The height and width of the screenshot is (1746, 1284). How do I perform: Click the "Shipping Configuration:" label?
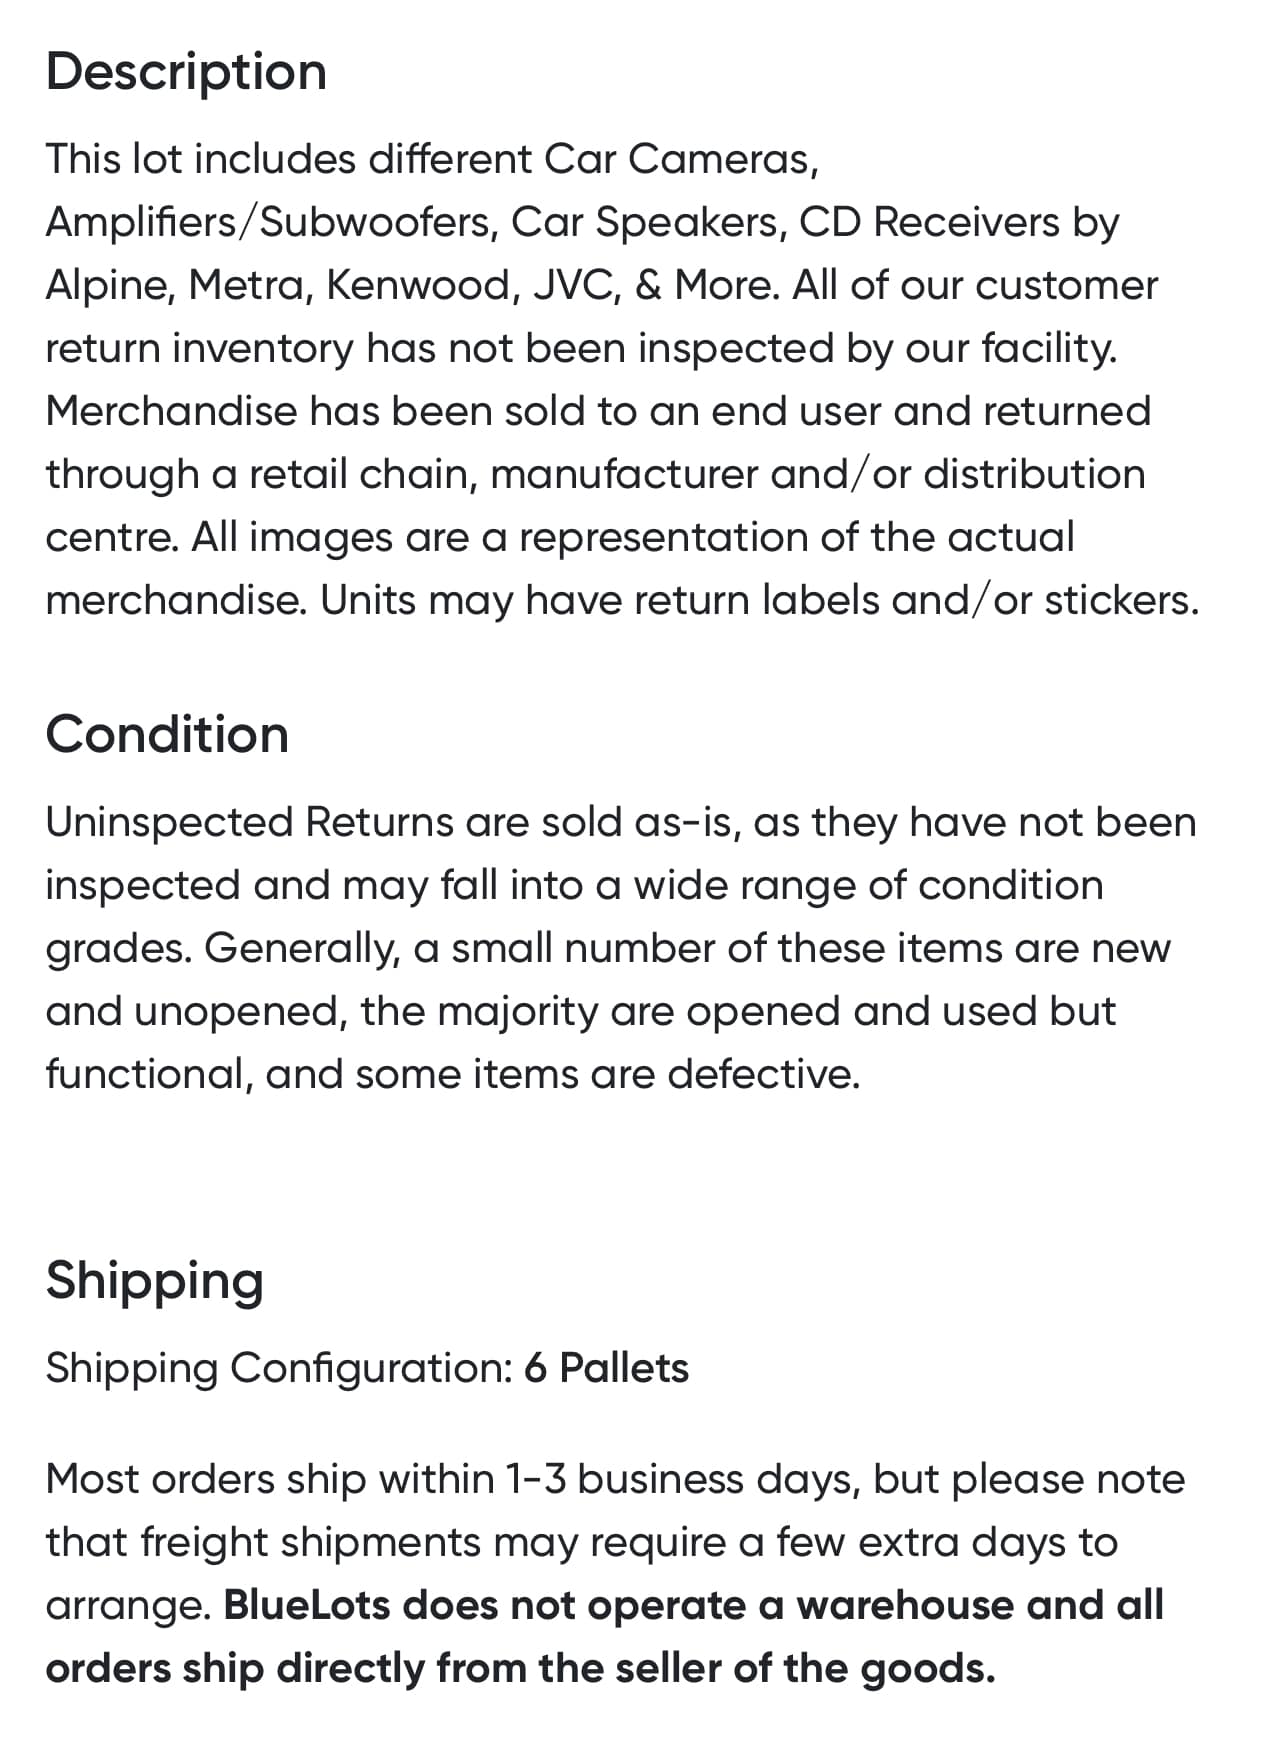[279, 1368]
